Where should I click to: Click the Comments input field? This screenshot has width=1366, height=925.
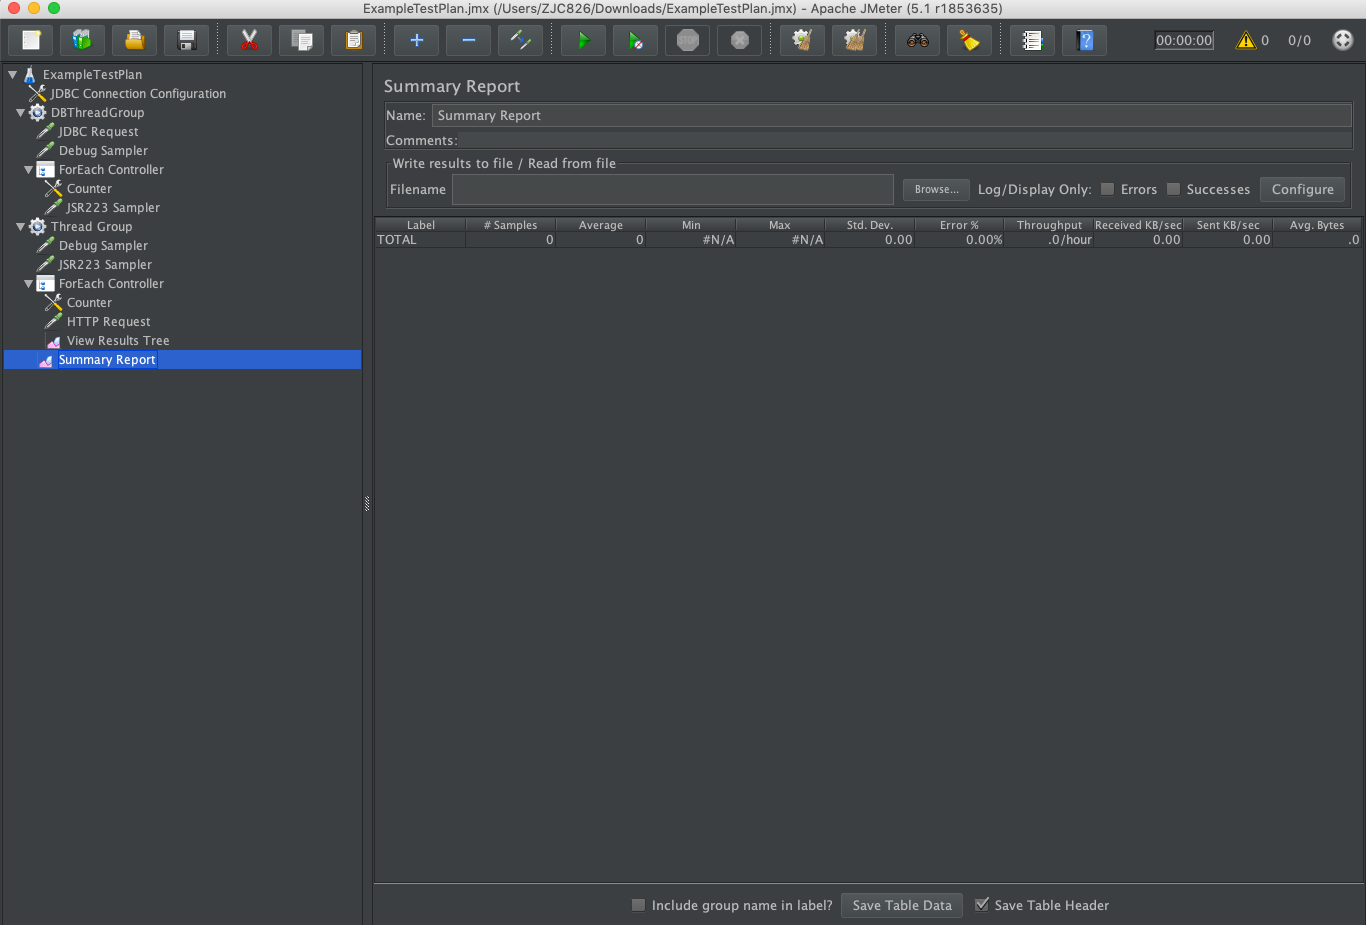pyautogui.click(x=905, y=140)
